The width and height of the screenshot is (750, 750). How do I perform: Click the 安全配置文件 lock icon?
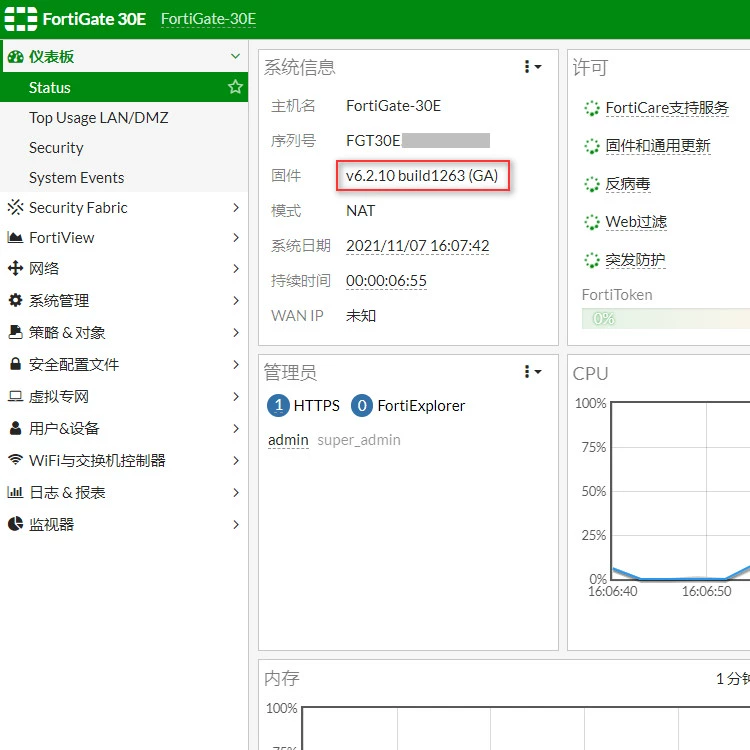[x=15, y=364]
